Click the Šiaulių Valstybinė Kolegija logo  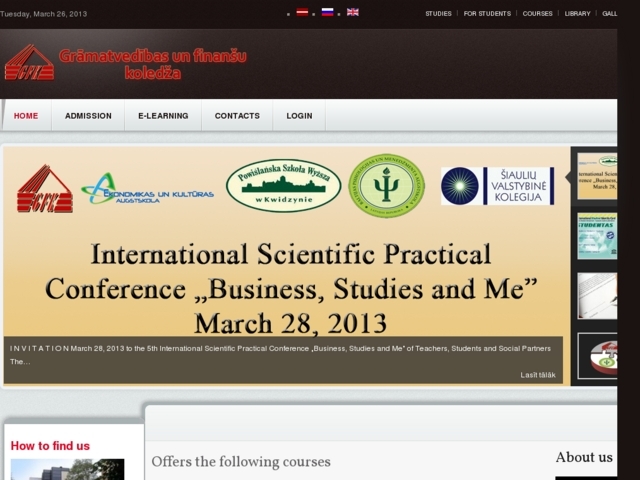[497, 186]
